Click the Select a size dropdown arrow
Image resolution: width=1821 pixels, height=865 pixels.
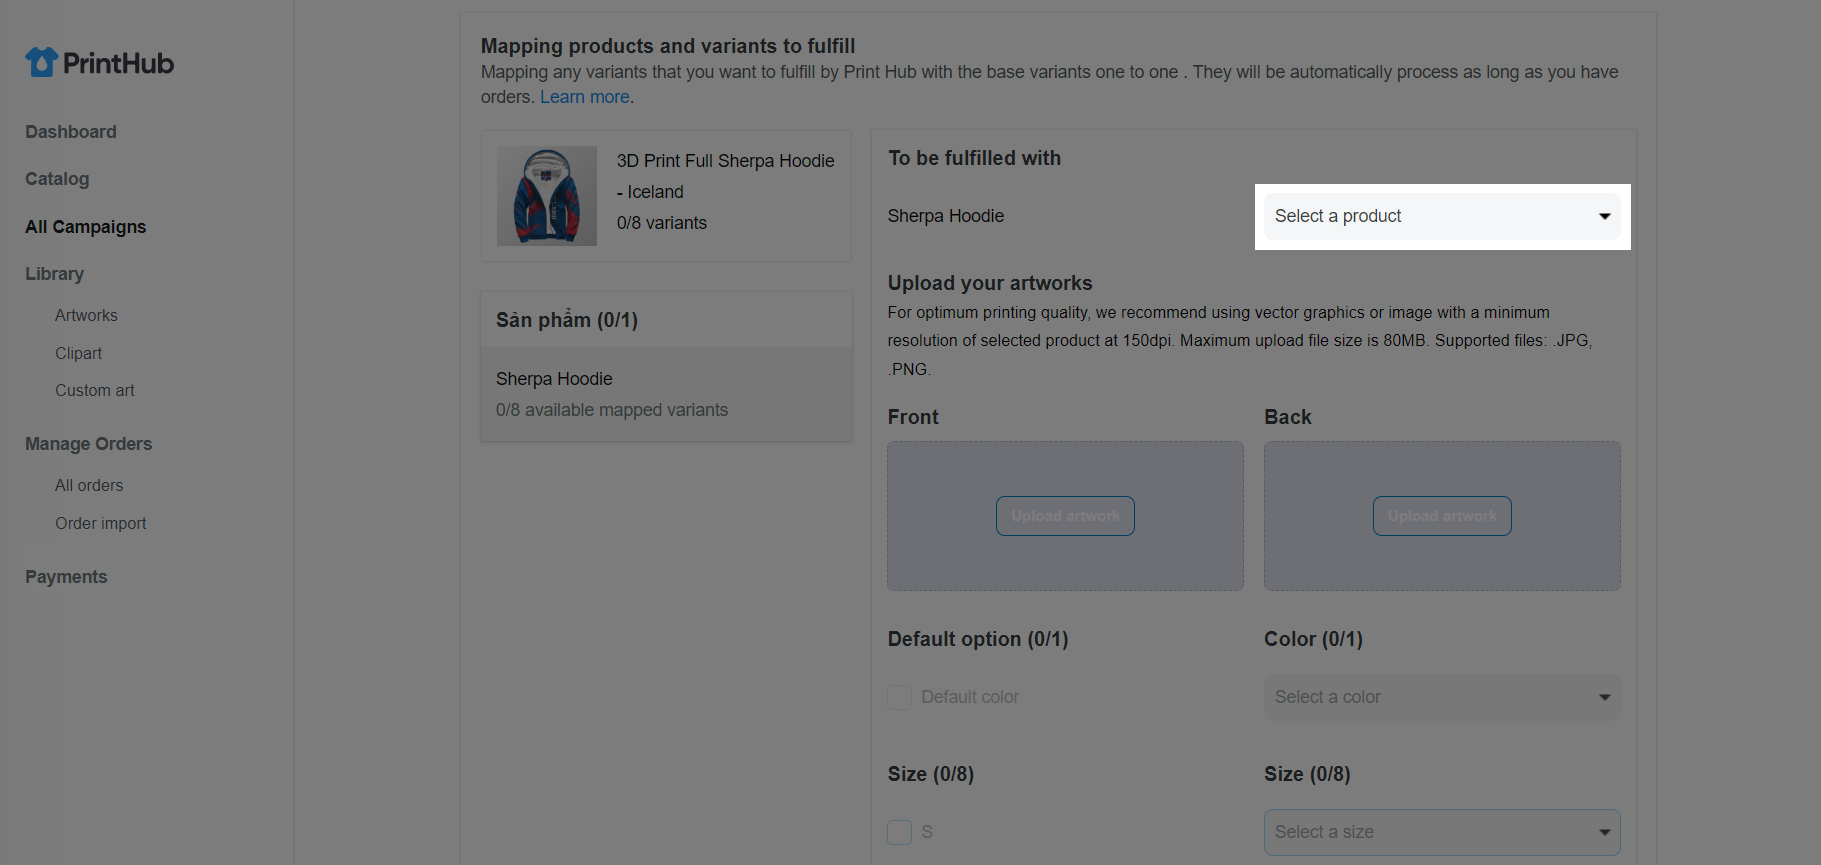[x=1604, y=833]
